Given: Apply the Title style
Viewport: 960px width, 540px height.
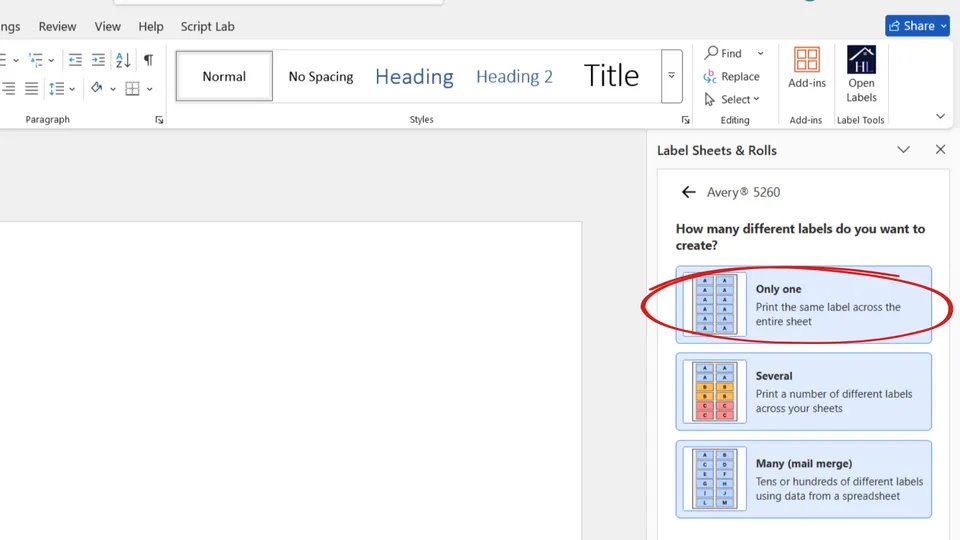Looking at the screenshot, I should click(x=611, y=76).
